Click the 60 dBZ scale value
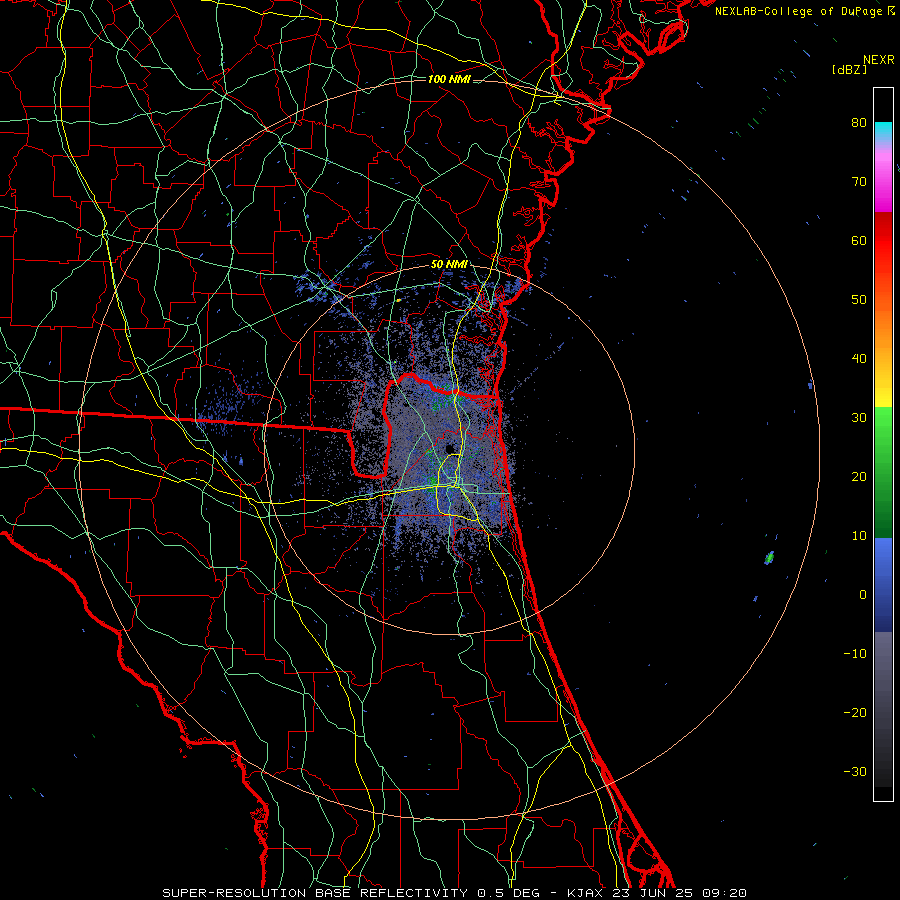This screenshot has height=900, width=900. coord(859,240)
